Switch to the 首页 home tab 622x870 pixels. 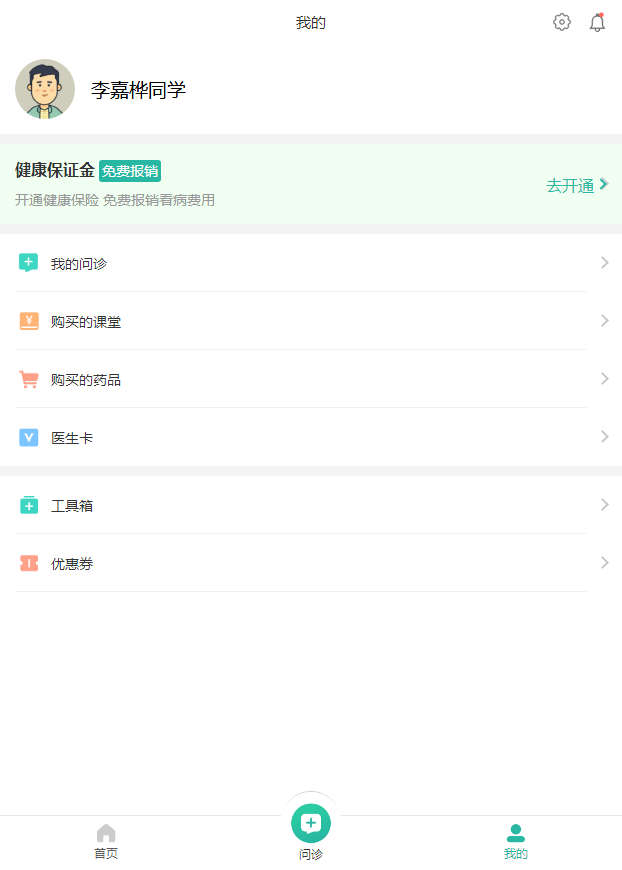[106, 841]
